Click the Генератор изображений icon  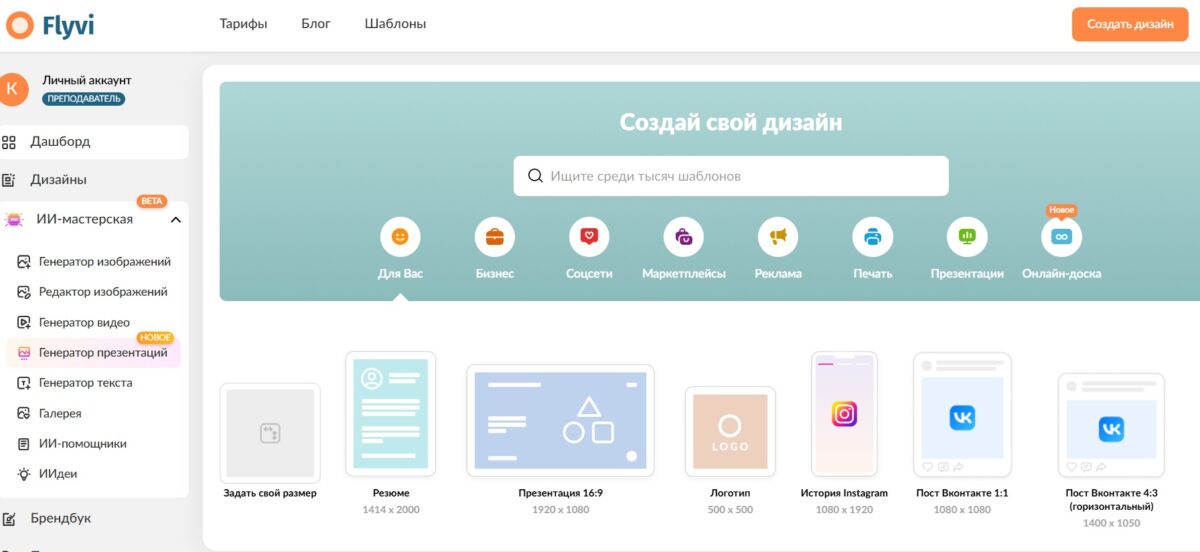(24, 262)
